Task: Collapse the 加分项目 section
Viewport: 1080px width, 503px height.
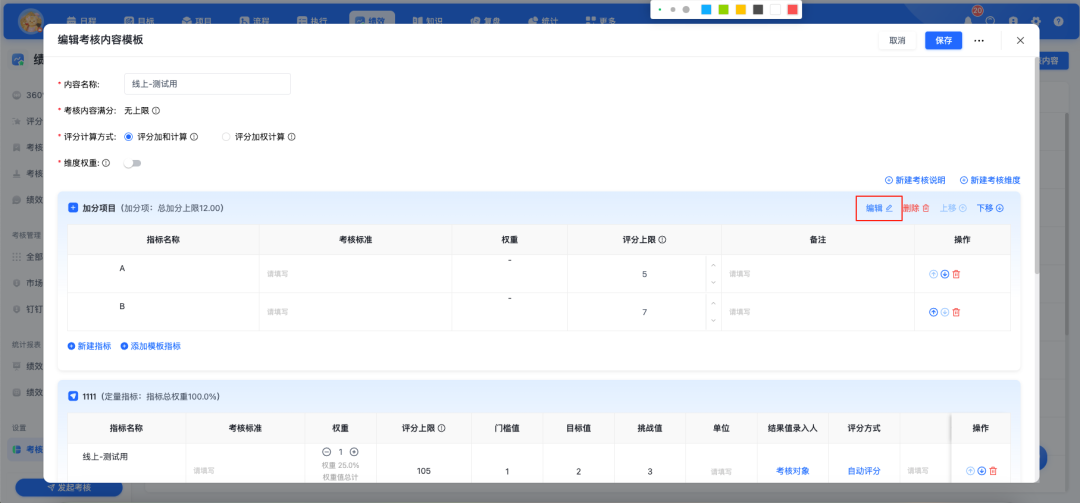Action: coord(73,208)
